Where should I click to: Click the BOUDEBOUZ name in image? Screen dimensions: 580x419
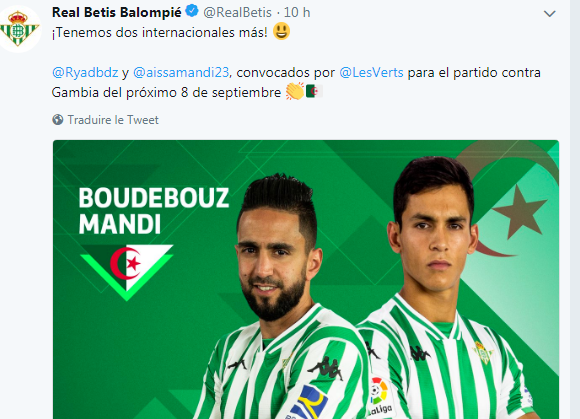[154, 198]
